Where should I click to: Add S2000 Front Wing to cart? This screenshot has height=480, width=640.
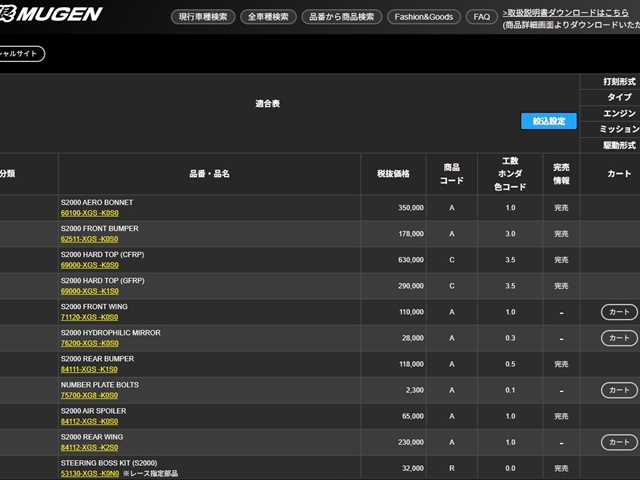coord(619,312)
